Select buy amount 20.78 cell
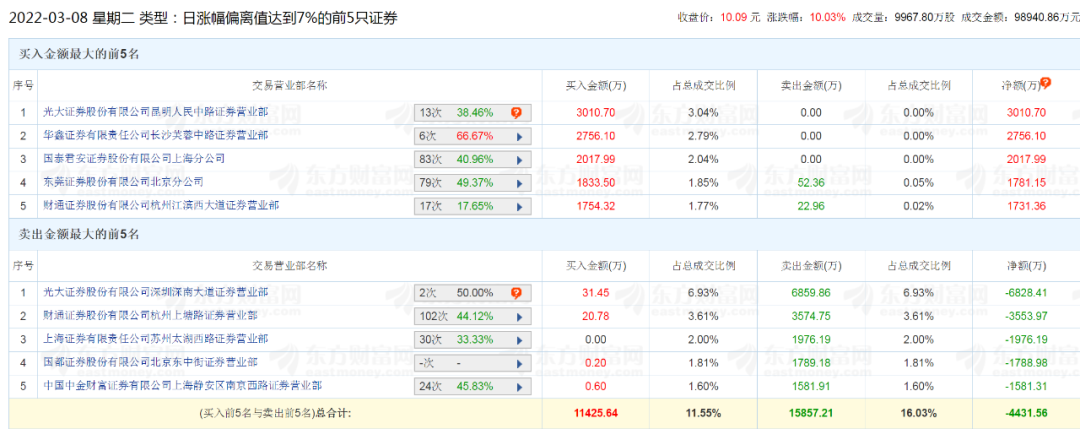This screenshot has width=1080, height=429. click(x=595, y=316)
